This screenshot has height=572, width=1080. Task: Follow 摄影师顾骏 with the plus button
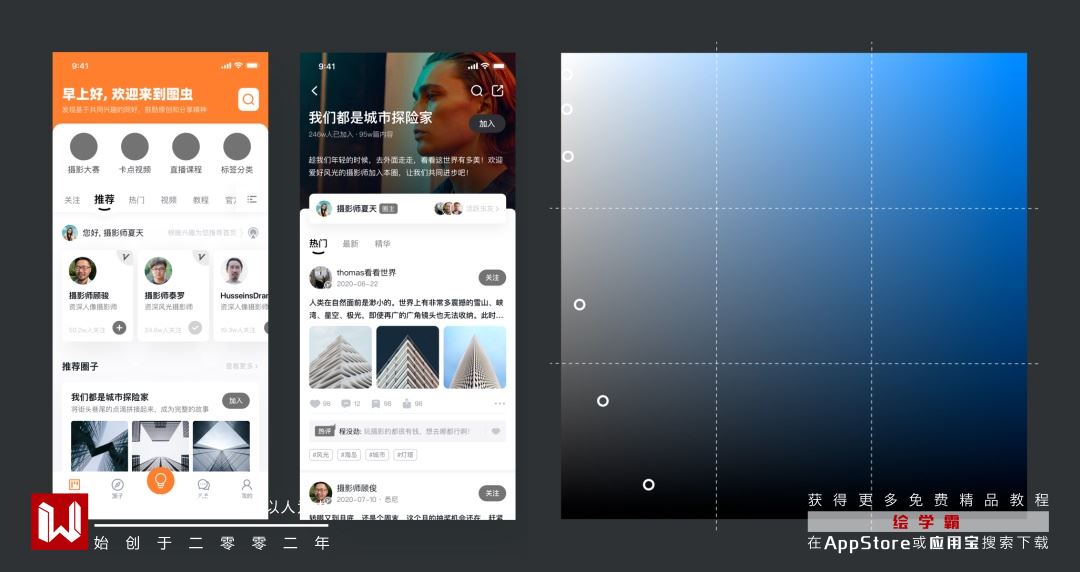(120, 328)
